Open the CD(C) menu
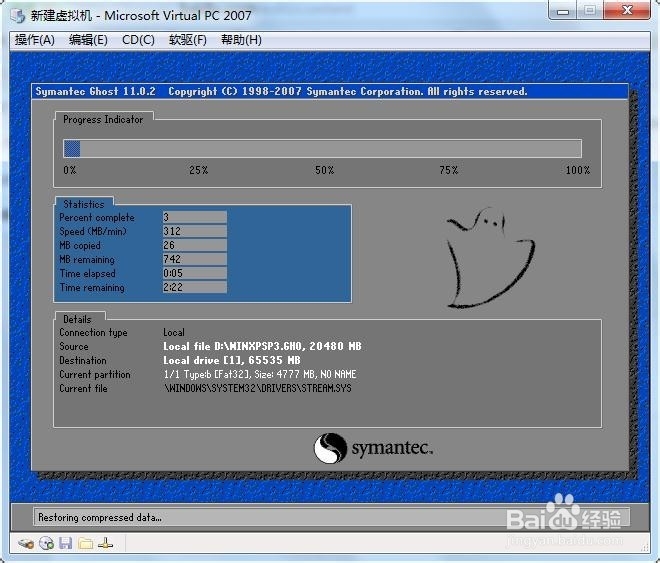Screen dimensions: 660x563 138,40
